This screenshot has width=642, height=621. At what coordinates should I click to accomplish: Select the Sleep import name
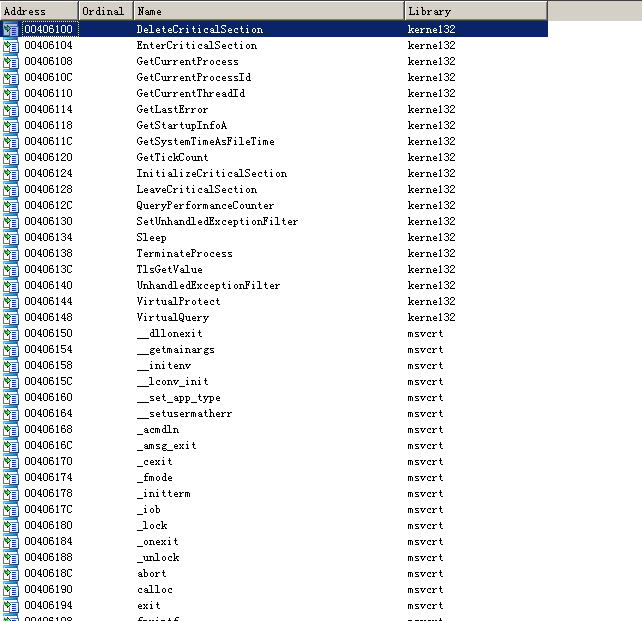[151, 238]
